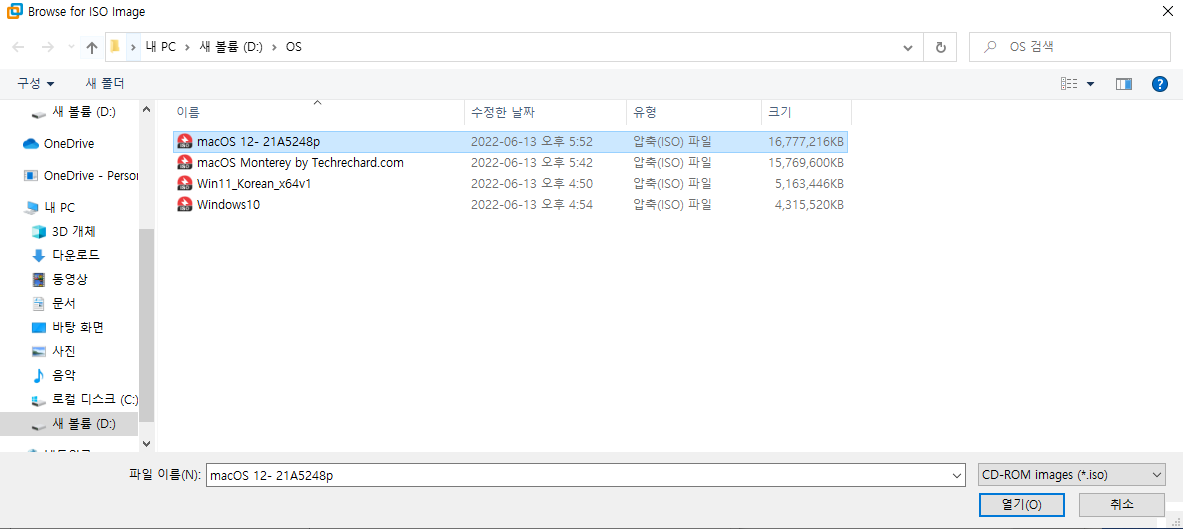Select macOS 12- 21A5248p ISO file icon

click(x=184, y=141)
